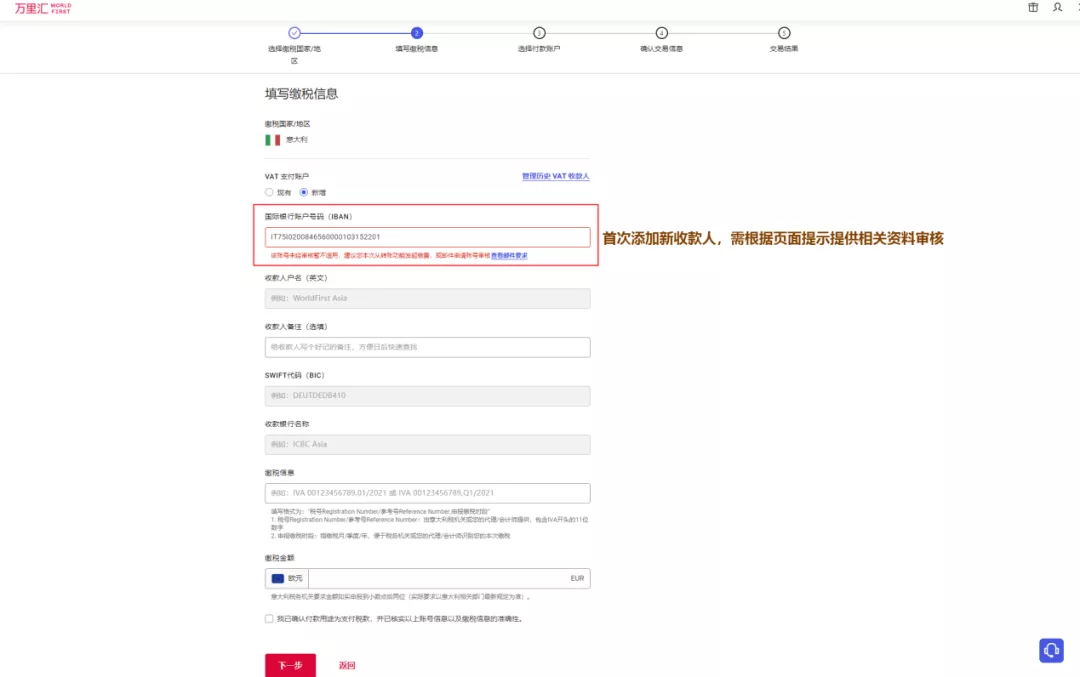Click the completed checkmark of step 选择缴税国家/地区
The width and height of the screenshot is (1080, 677).
click(x=295, y=31)
